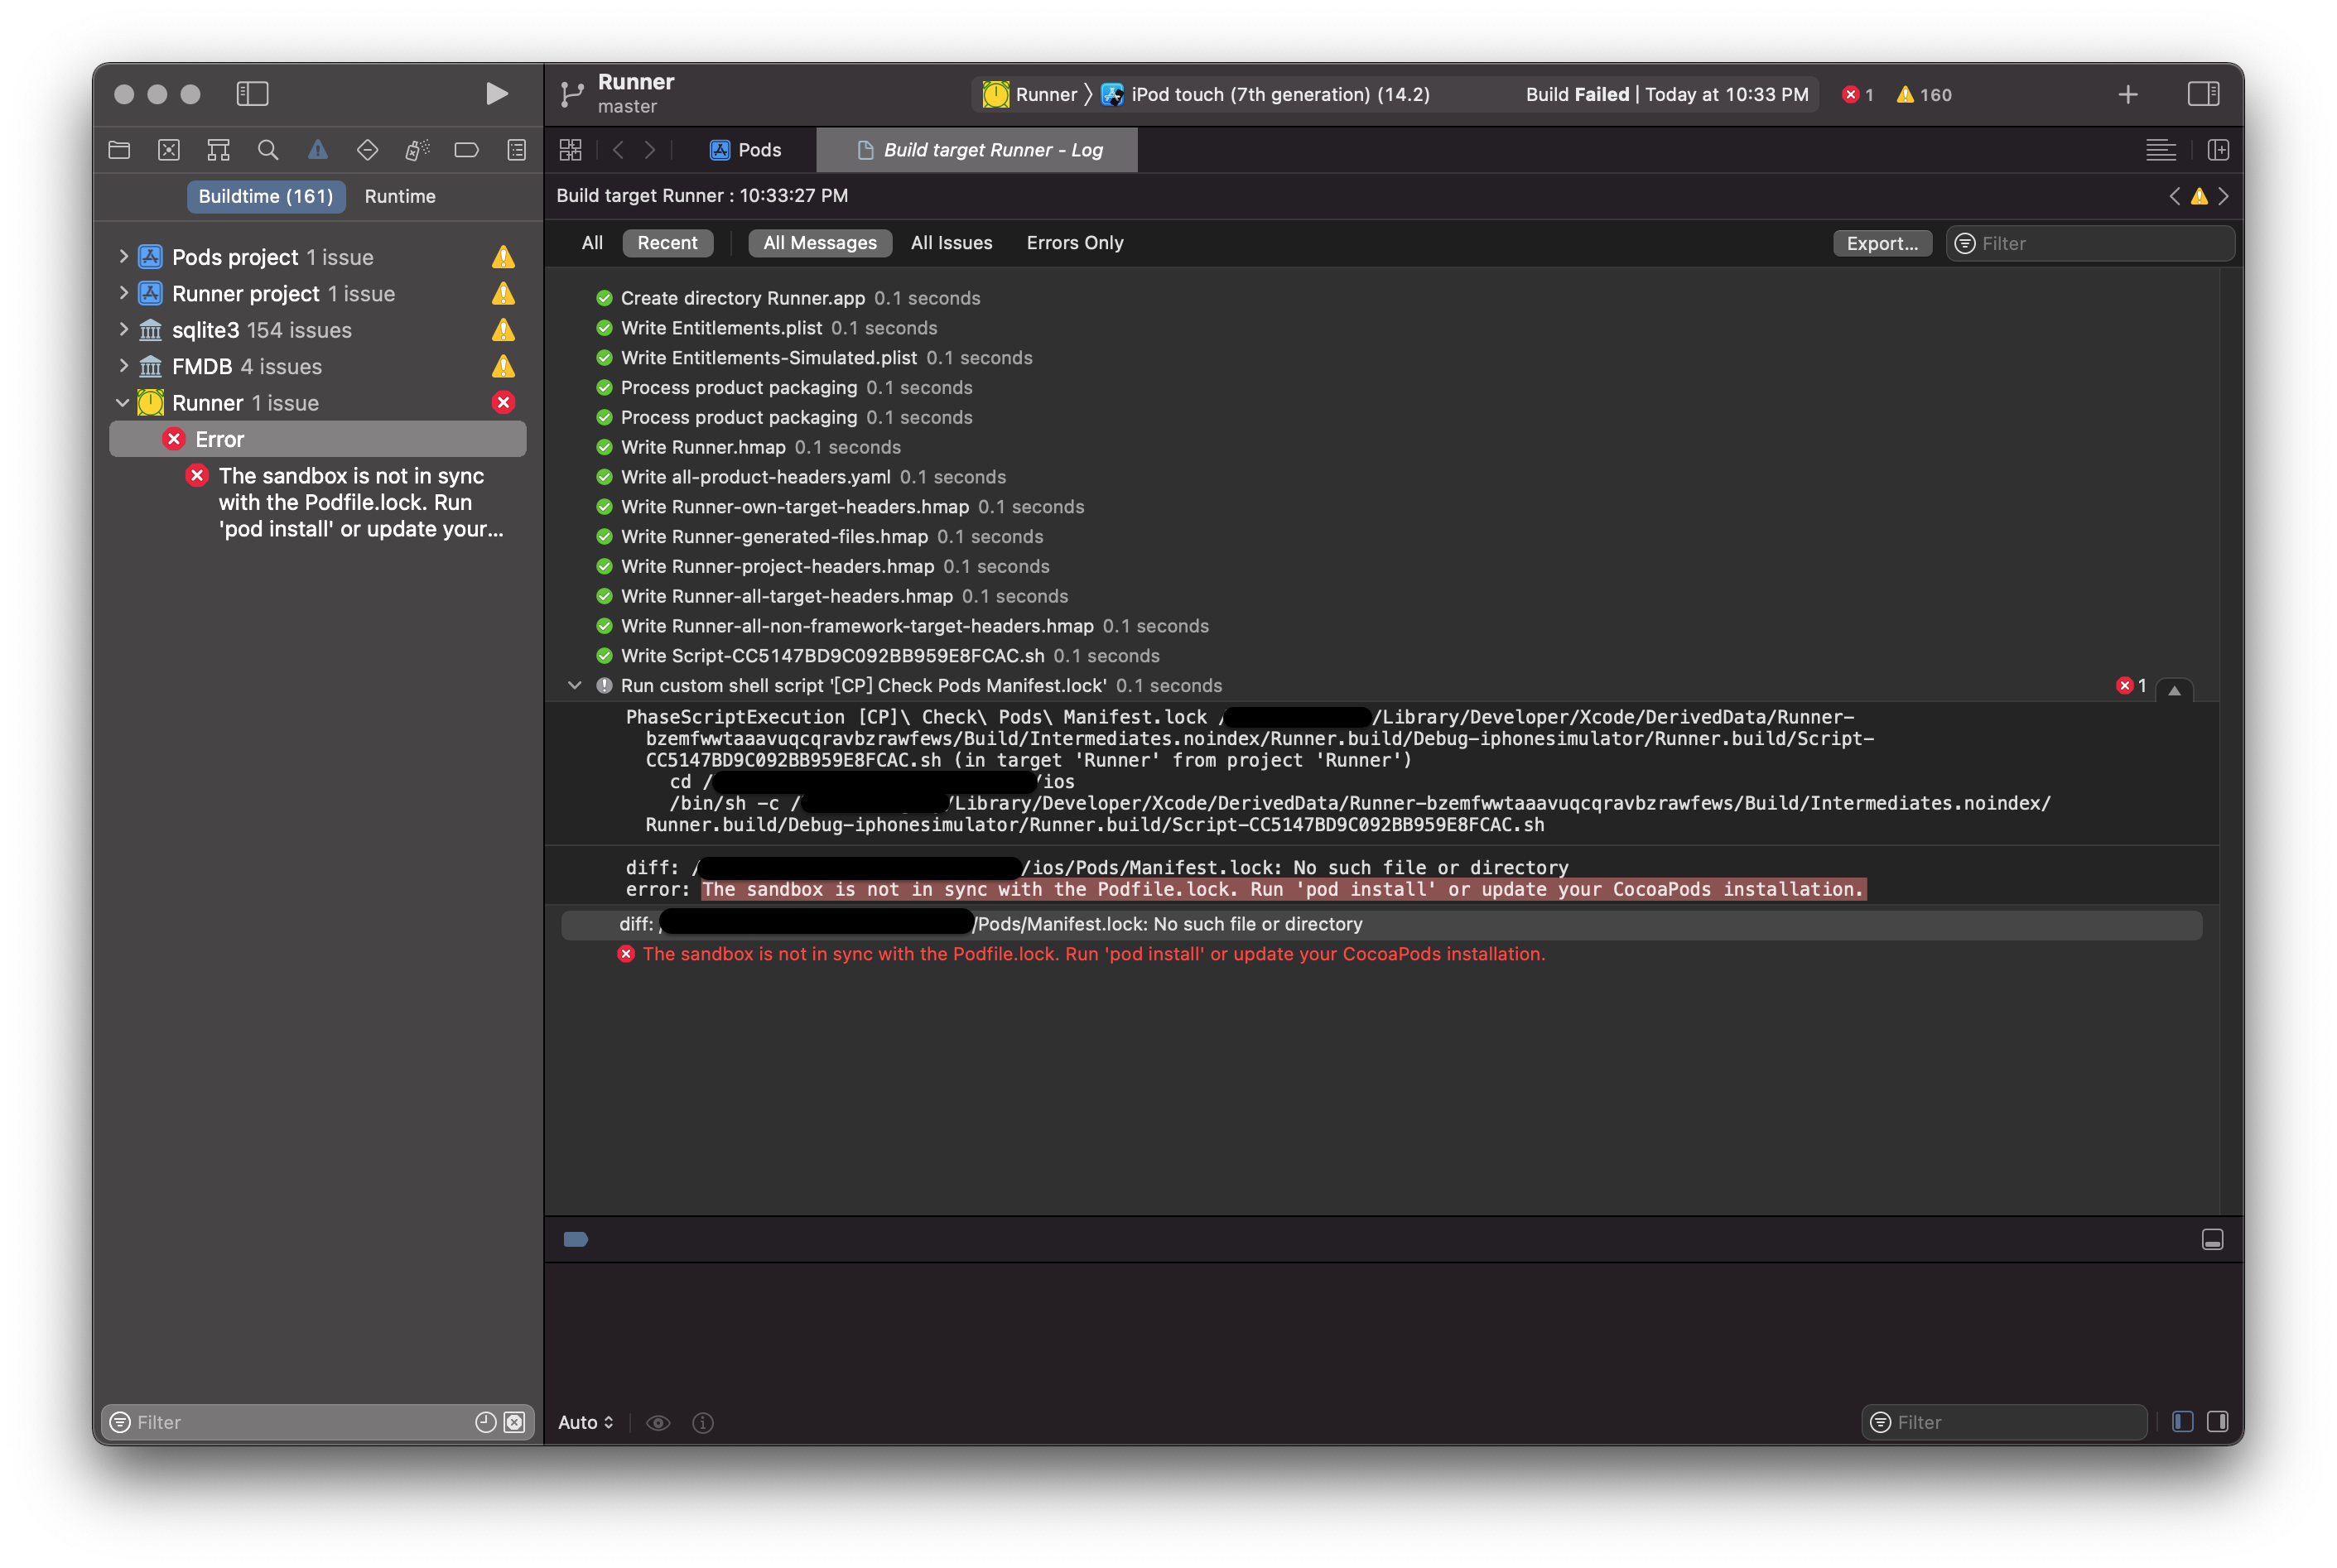
Task: Open the Runner scheme selector
Action: click(1030, 95)
